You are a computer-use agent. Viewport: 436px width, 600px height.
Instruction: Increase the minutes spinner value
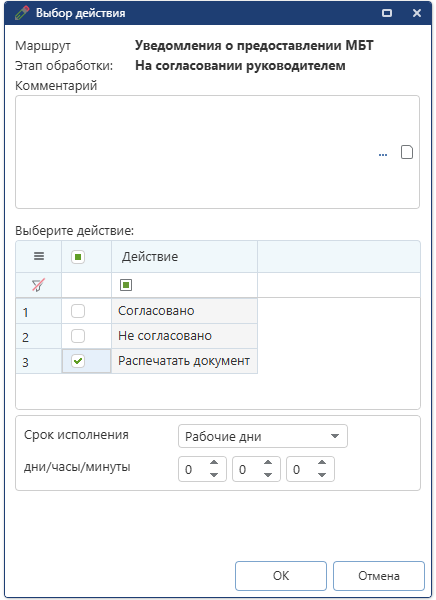pyautogui.click(x=322, y=463)
